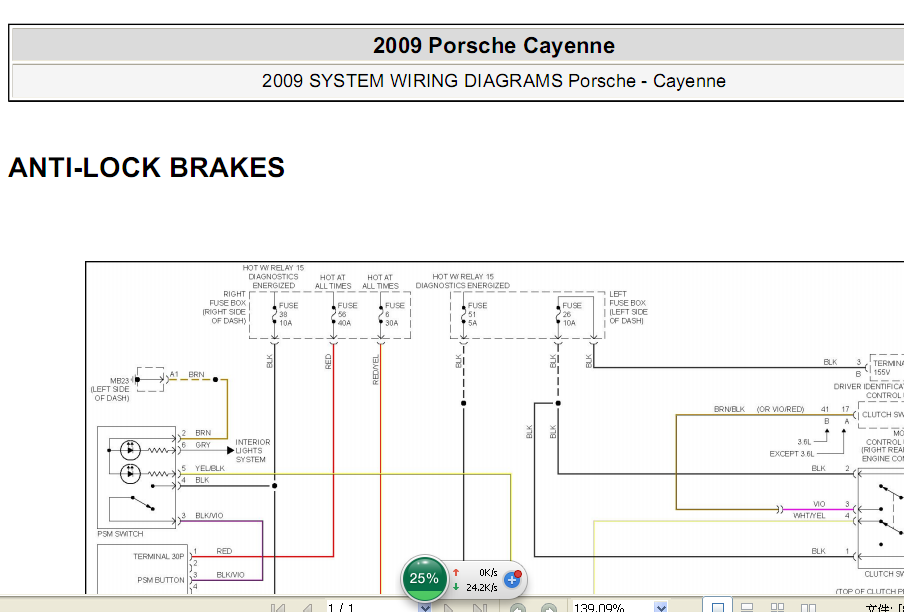Click the 2009 Porsche Cayenne title

point(494,46)
